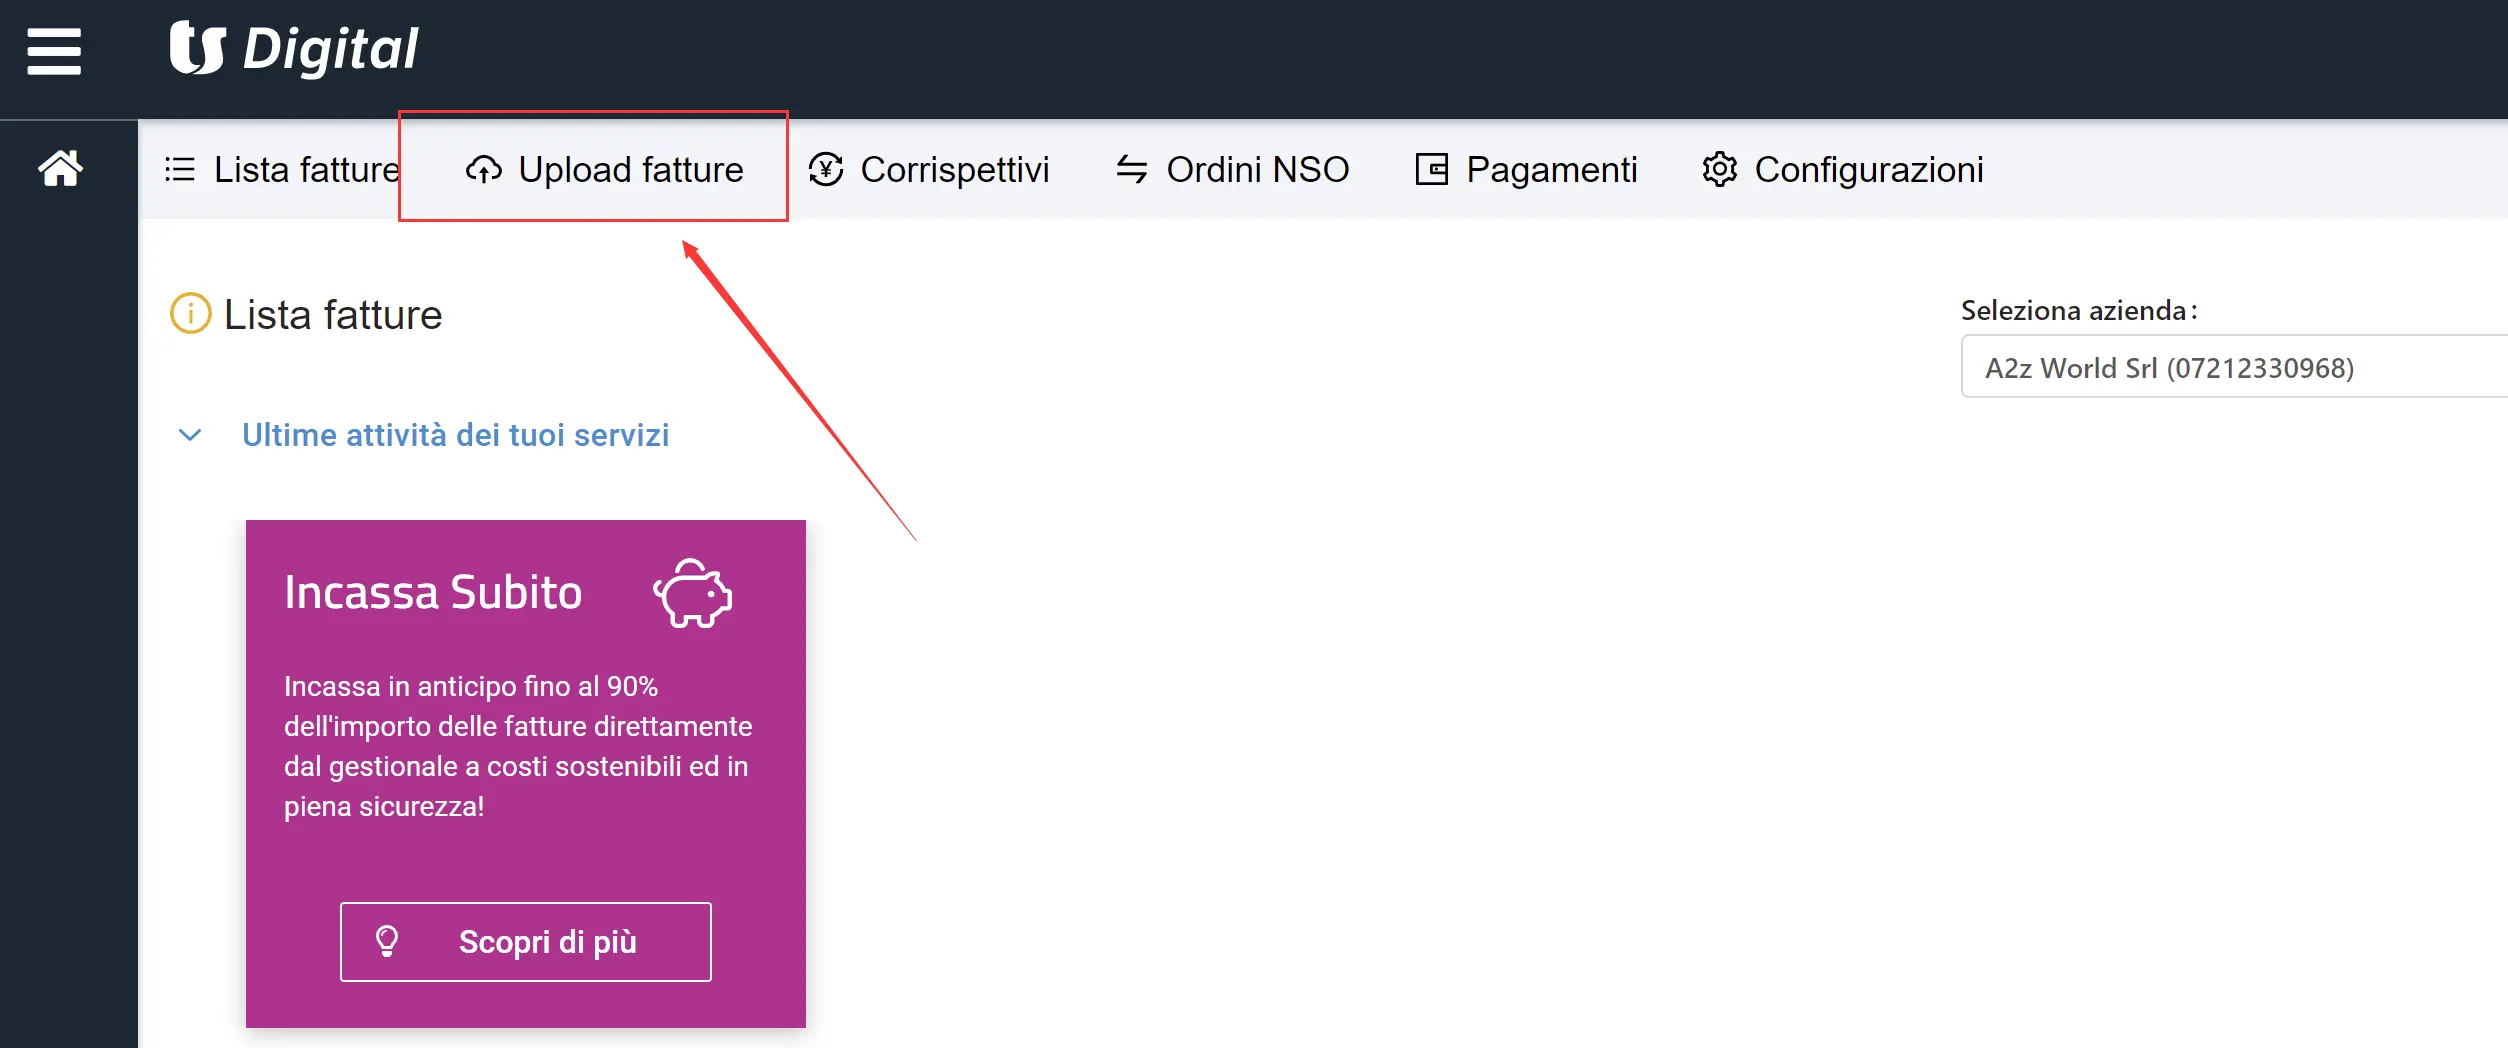Click the info icon beside the Lista fatture heading
The image size is (2508, 1048).
(190, 314)
